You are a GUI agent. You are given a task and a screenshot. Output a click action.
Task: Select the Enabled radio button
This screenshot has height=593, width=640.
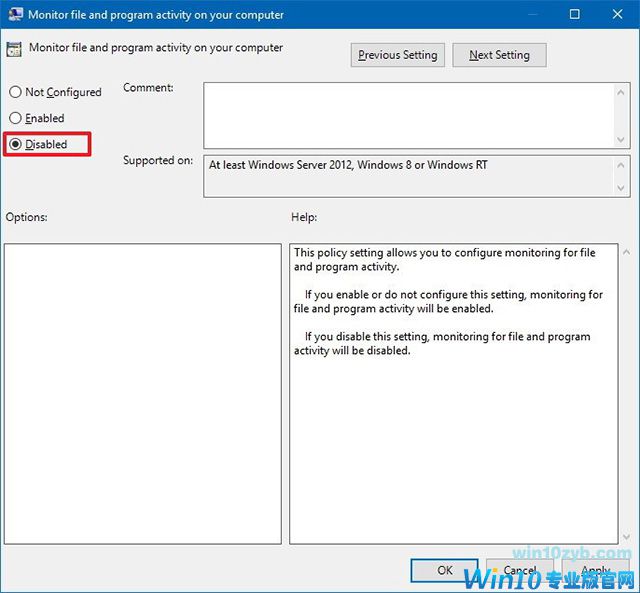click(x=15, y=118)
